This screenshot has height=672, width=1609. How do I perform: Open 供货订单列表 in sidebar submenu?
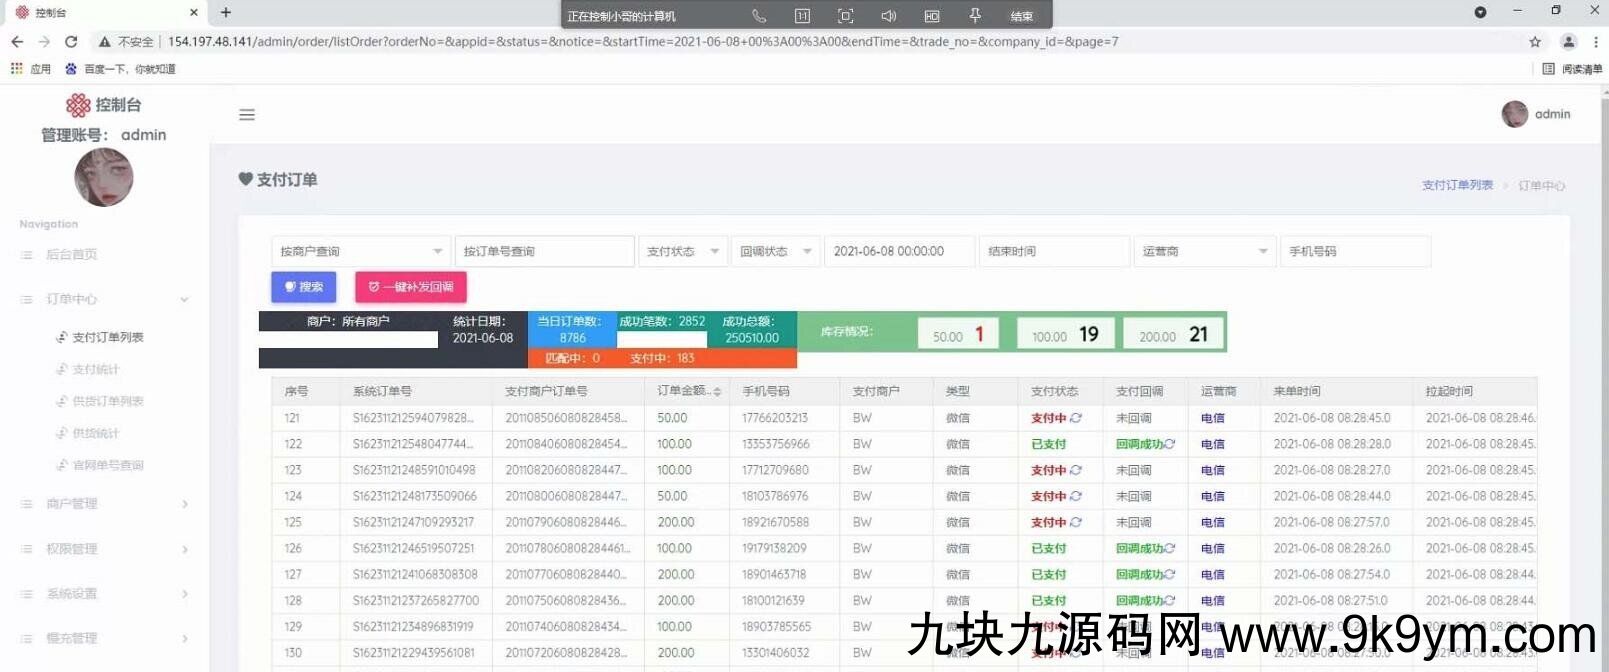click(x=108, y=401)
